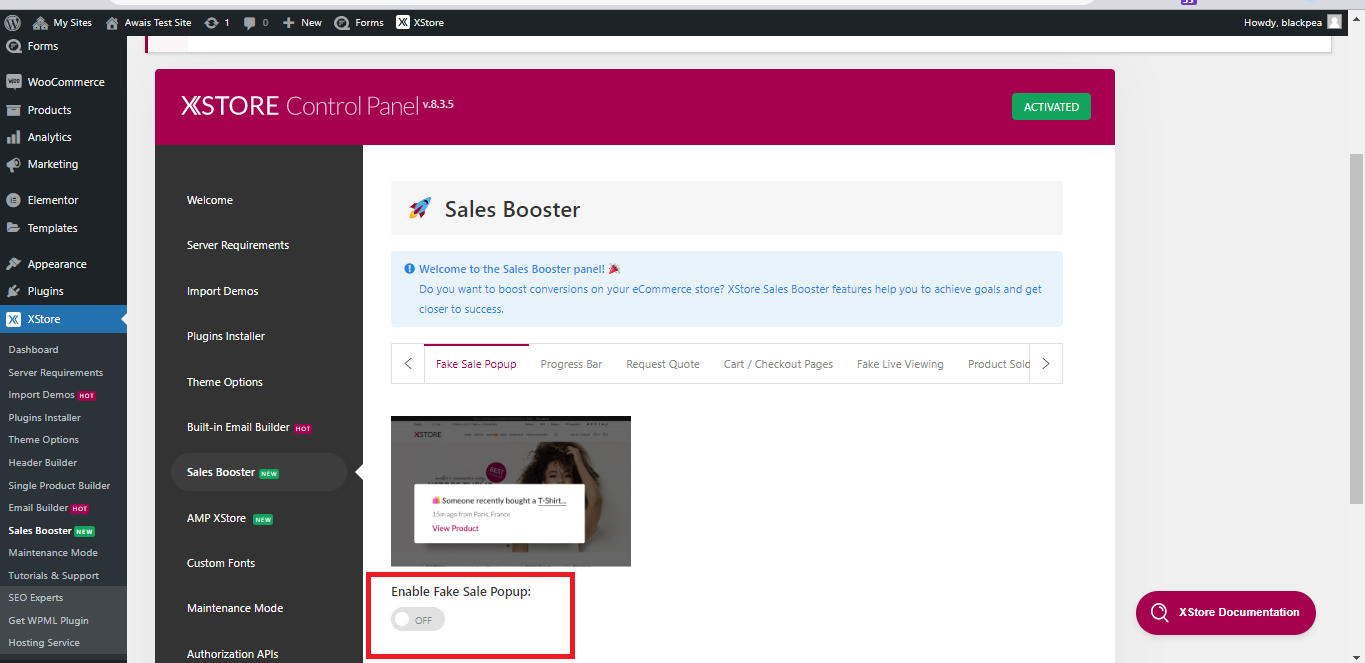Open Tutorials & Support submenu item
This screenshot has width=1365, height=663.
click(53, 576)
